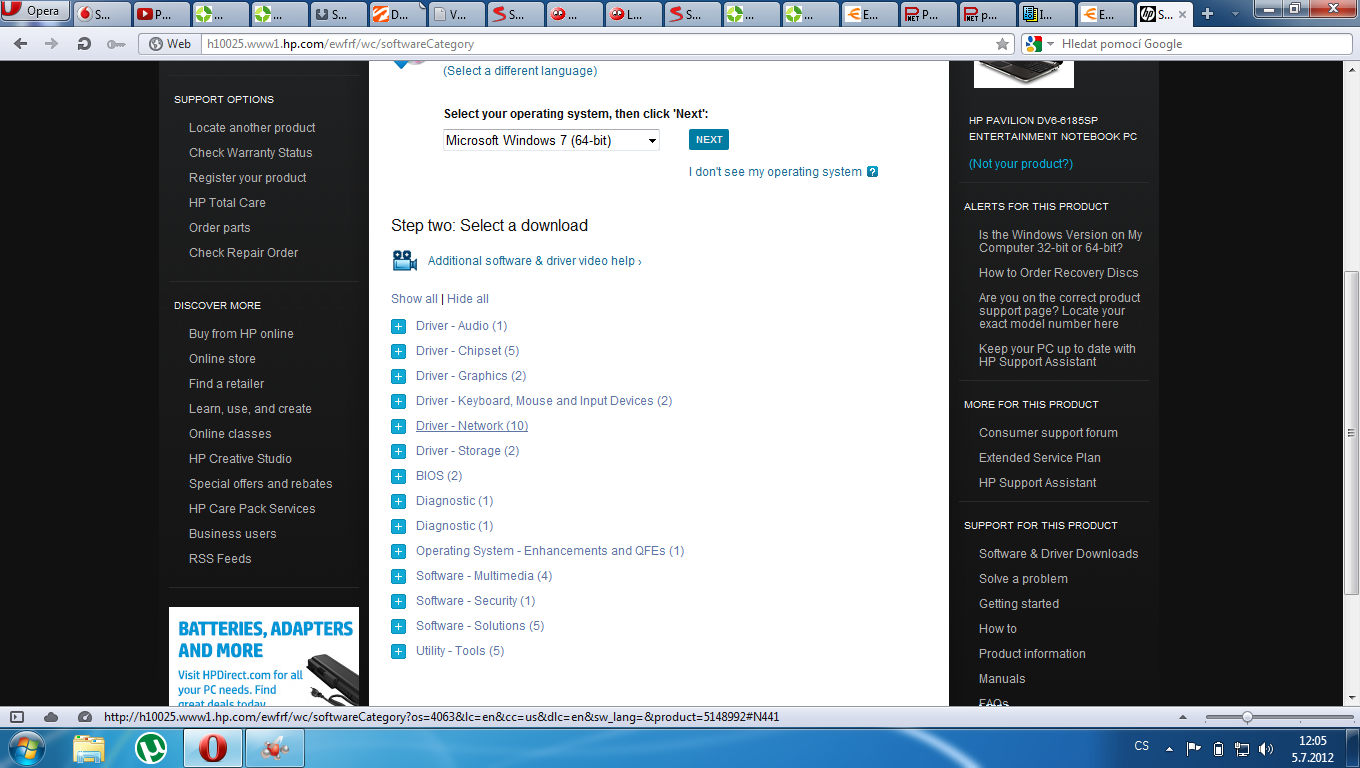Click the help icon beside operating system link
Screen dimensions: 1360x768
pos(872,172)
